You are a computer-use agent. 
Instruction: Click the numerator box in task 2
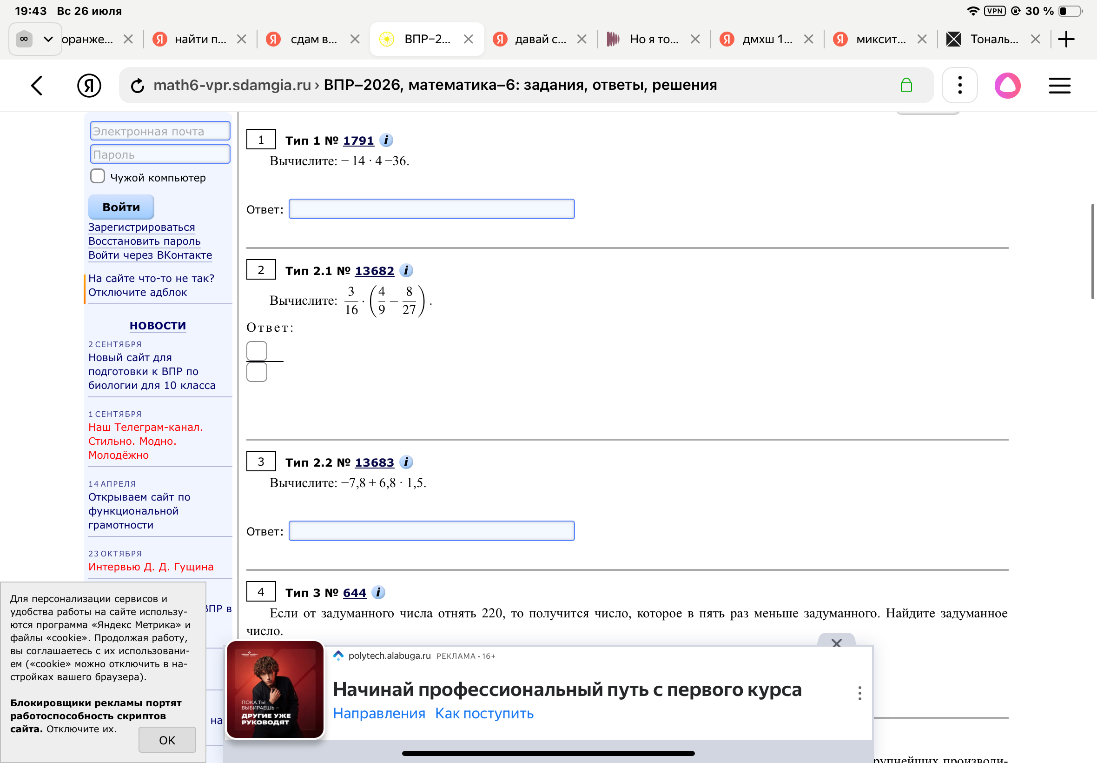(x=257, y=350)
